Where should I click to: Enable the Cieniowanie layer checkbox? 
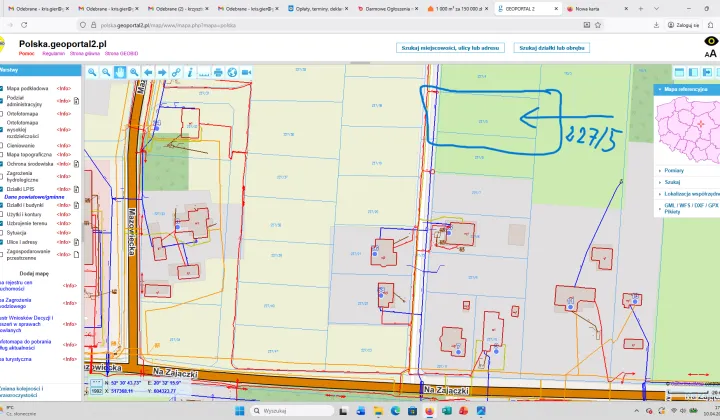[3, 144]
